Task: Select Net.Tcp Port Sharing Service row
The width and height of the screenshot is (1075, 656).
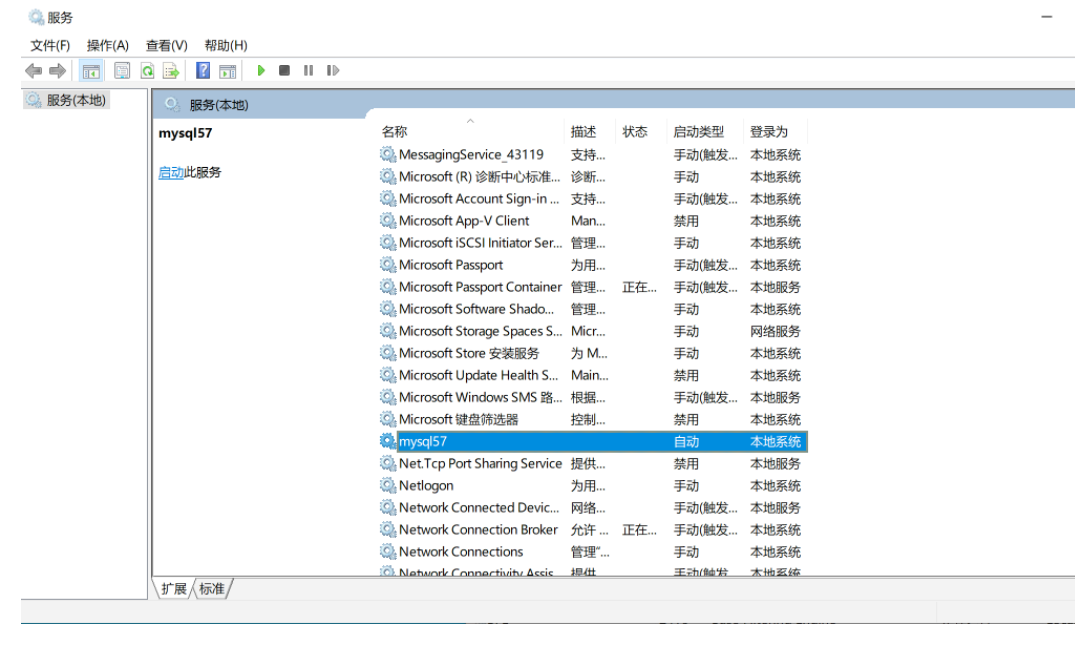Action: click(x=594, y=463)
